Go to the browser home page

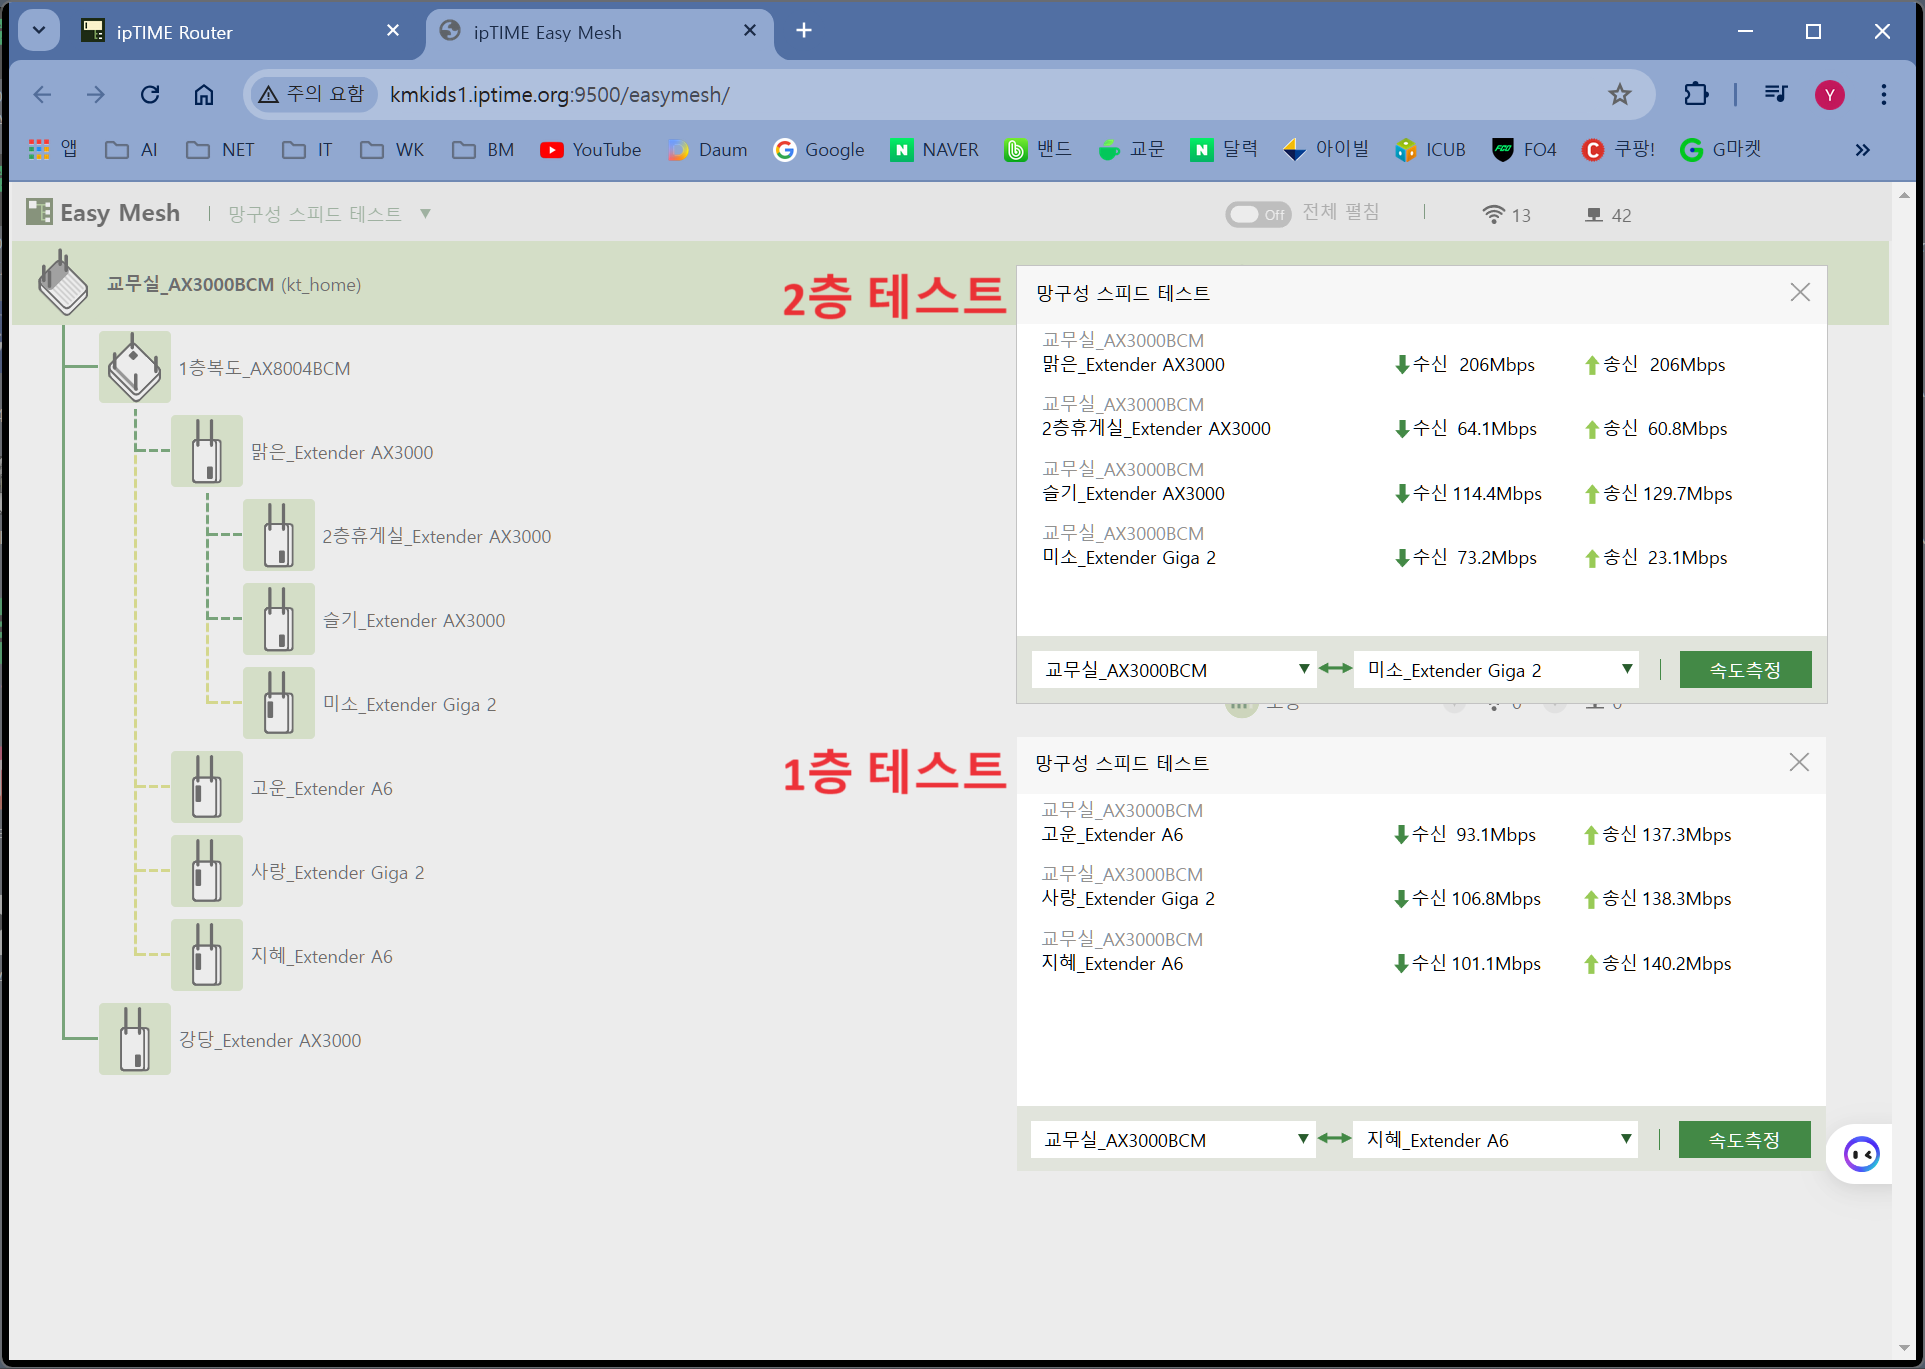point(204,94)
